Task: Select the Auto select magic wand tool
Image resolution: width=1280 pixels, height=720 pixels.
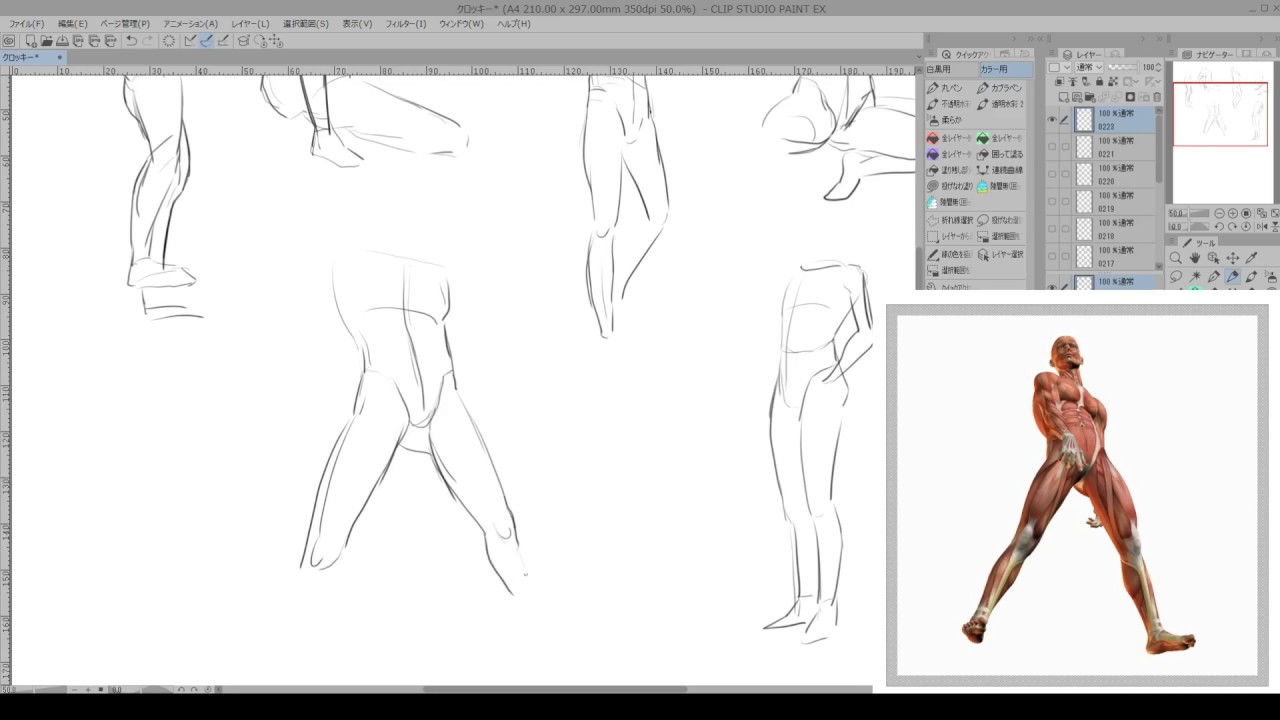Action: click(1195, 277)
